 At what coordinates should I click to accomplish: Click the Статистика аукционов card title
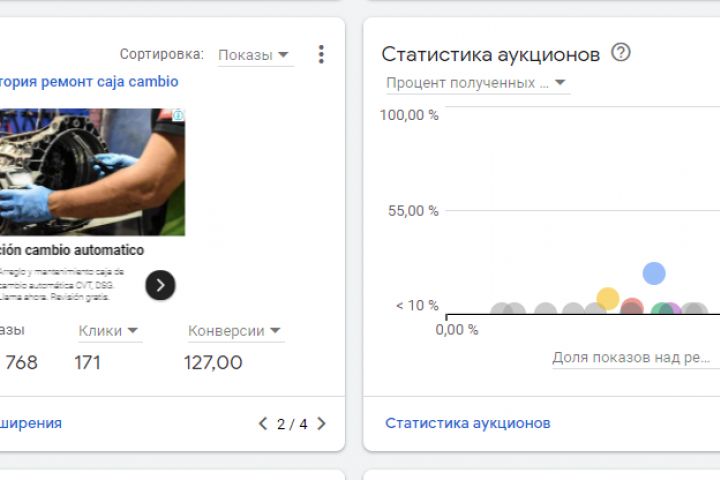(x=490, y=54)
